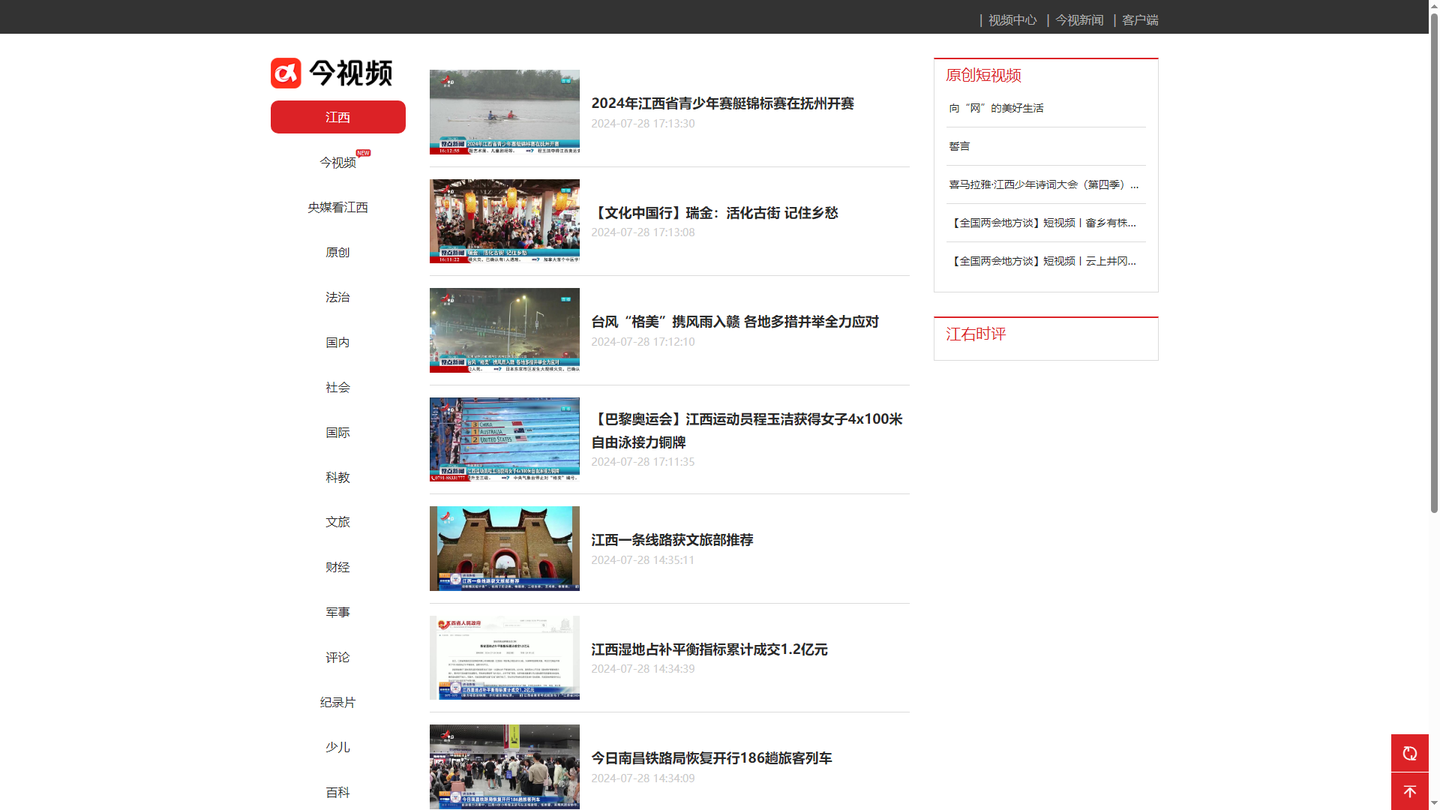Open 央媒看江西 category

click(338, 207)
